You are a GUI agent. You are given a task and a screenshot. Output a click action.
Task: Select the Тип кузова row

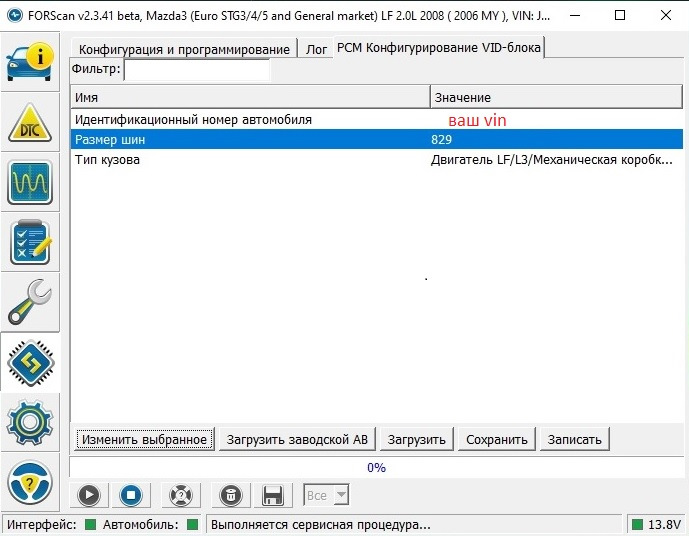377,159
